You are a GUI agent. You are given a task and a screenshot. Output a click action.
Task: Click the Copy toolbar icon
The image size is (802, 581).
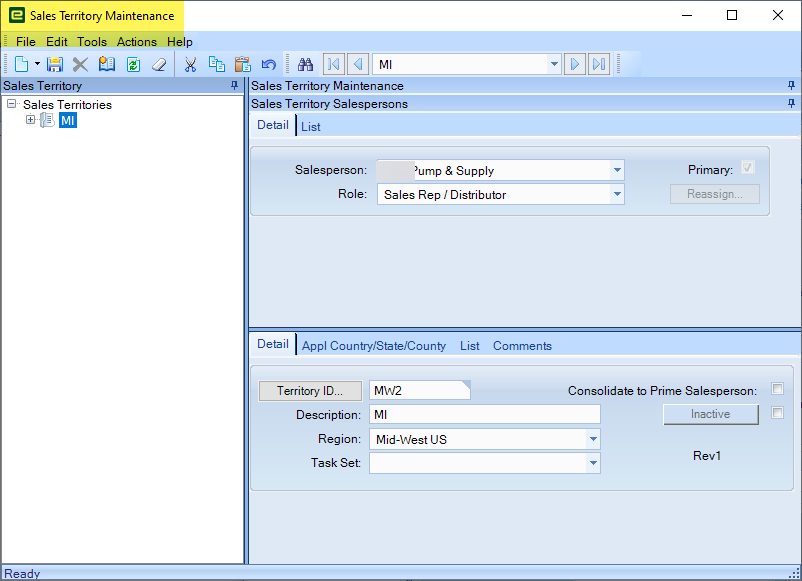click(x=217, y=64)
